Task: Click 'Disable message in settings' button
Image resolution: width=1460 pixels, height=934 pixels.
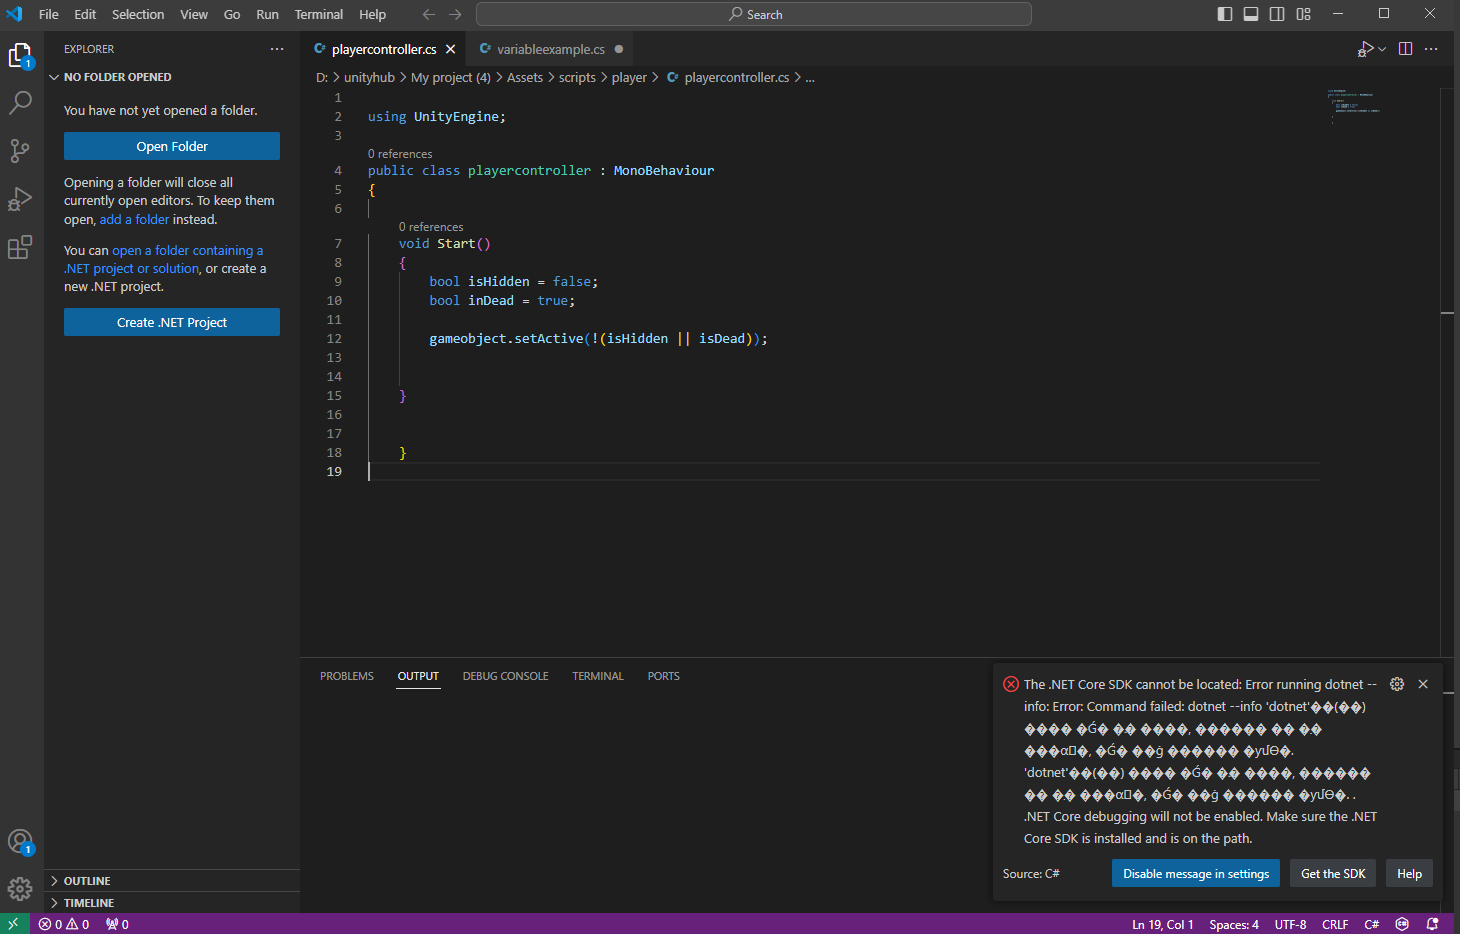Action: pyautogui.click(x=1196, y=873)
